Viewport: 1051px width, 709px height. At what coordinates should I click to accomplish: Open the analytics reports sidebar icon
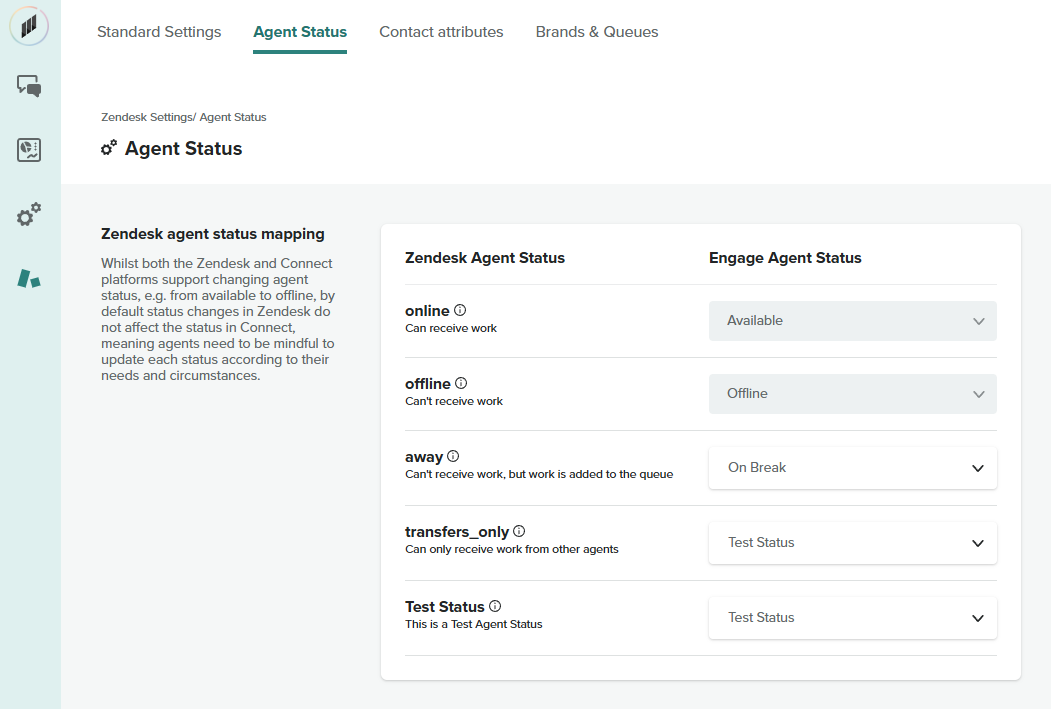[x=29, y=151]
